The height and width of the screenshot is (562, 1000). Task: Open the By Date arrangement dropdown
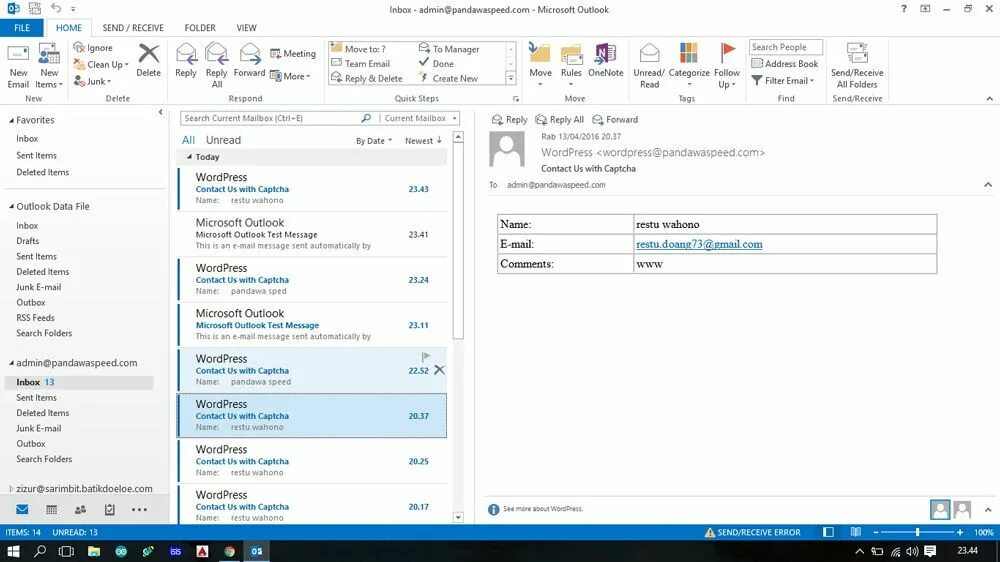pyautogui.click(x=374, y=141)
